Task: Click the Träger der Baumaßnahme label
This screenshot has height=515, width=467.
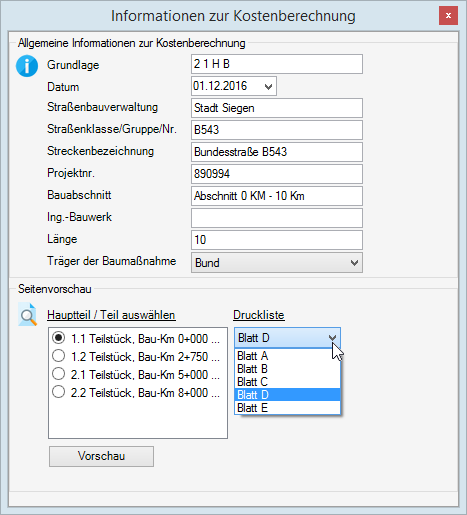Action: coord(111,261)
